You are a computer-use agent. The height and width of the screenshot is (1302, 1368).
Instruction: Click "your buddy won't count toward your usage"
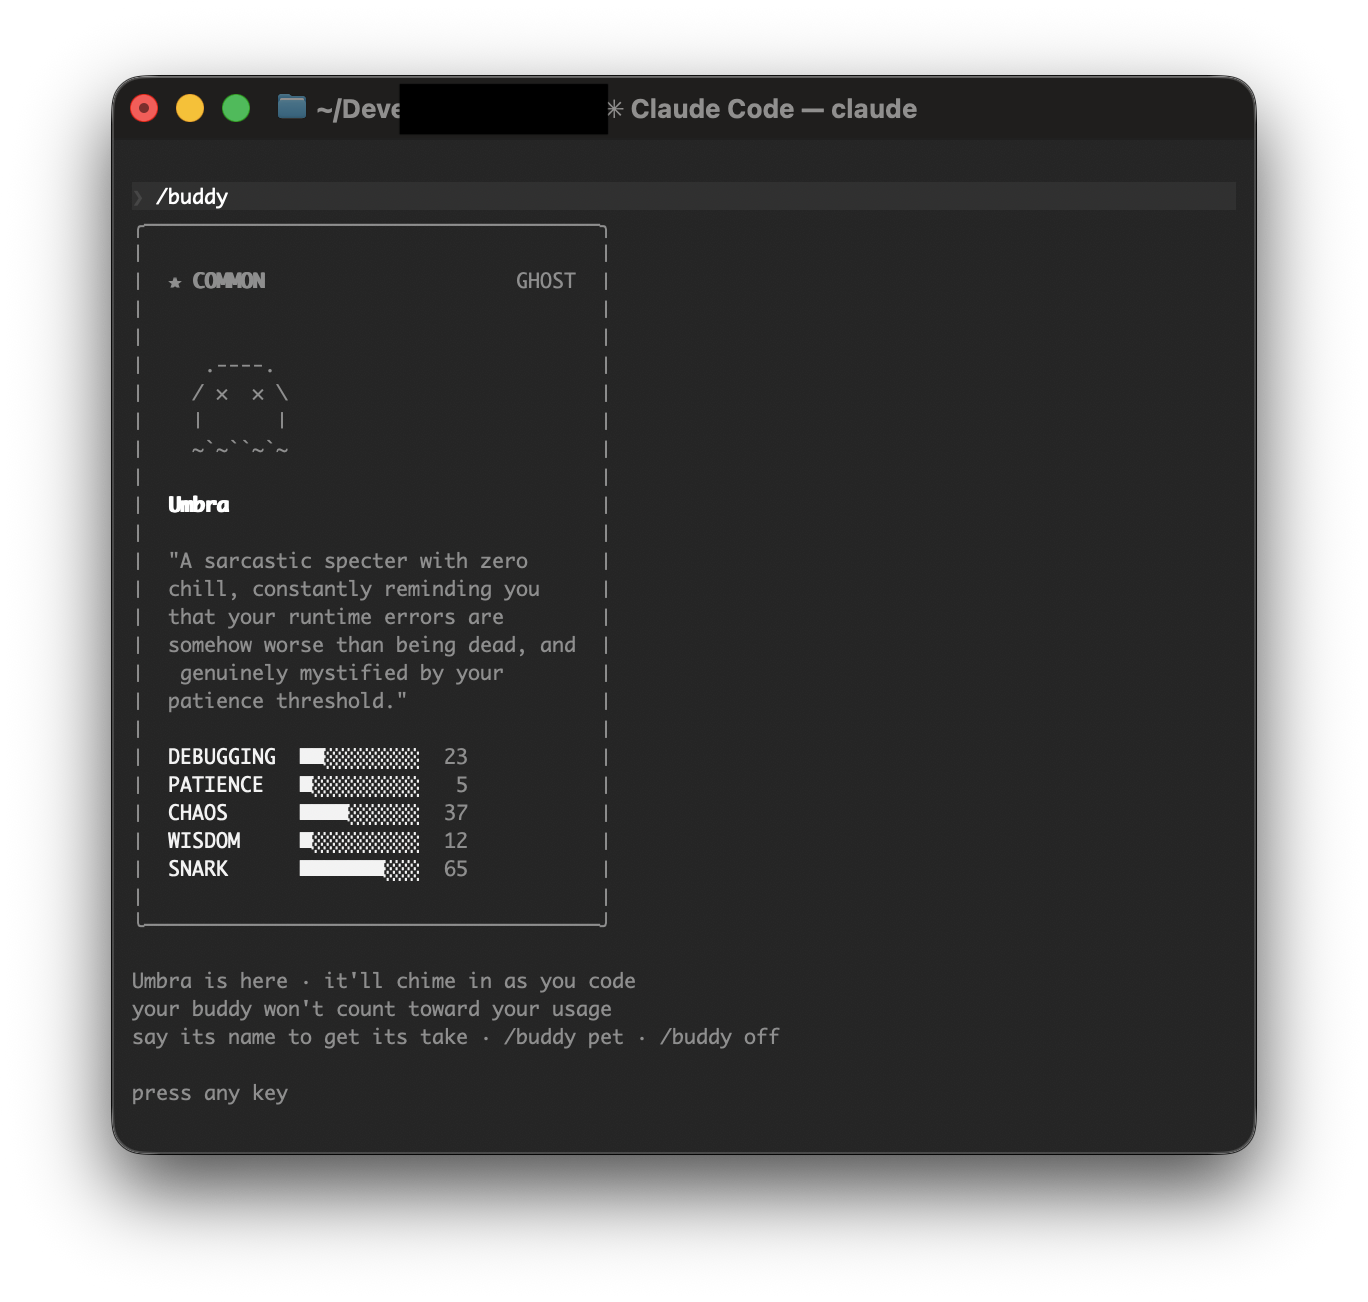[x=372, y=1009]
